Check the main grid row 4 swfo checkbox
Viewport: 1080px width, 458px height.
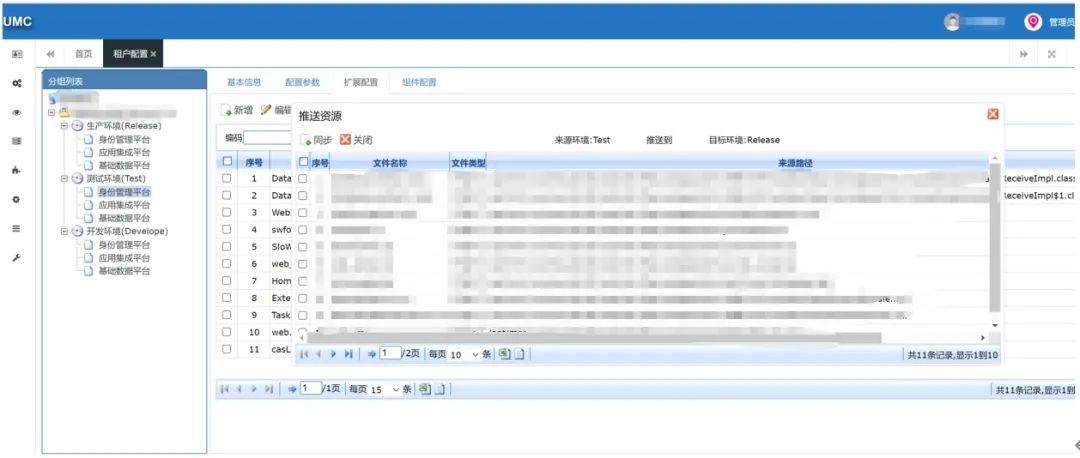coord(227,229)
